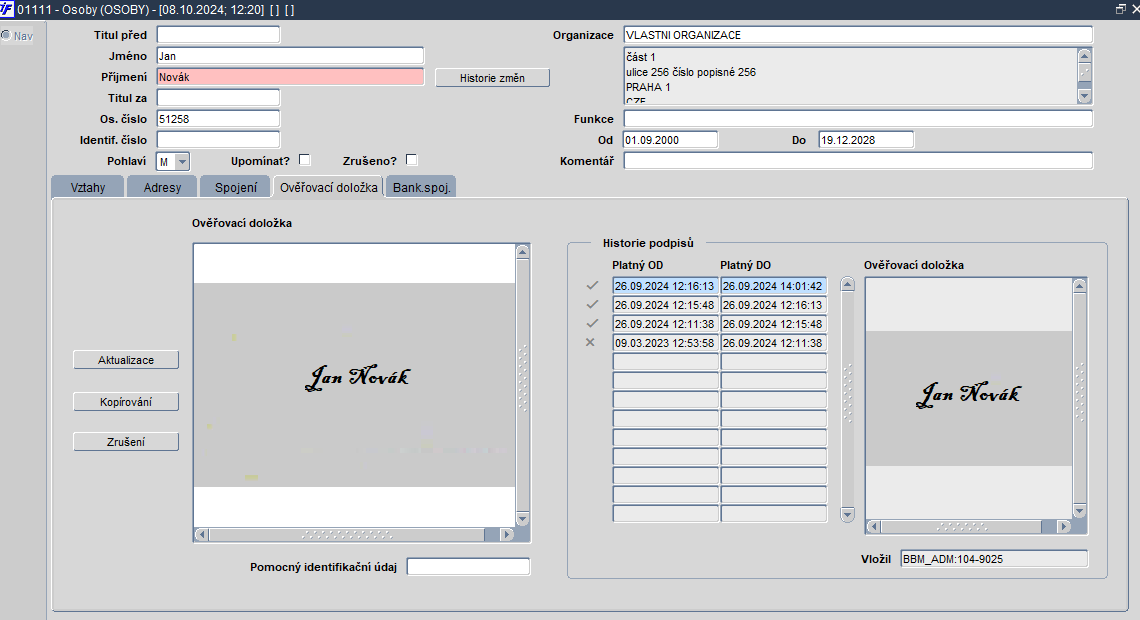This screenshot has height=620, width=1140.
Task: Click the Titul před input field
Action: (218, 35)
